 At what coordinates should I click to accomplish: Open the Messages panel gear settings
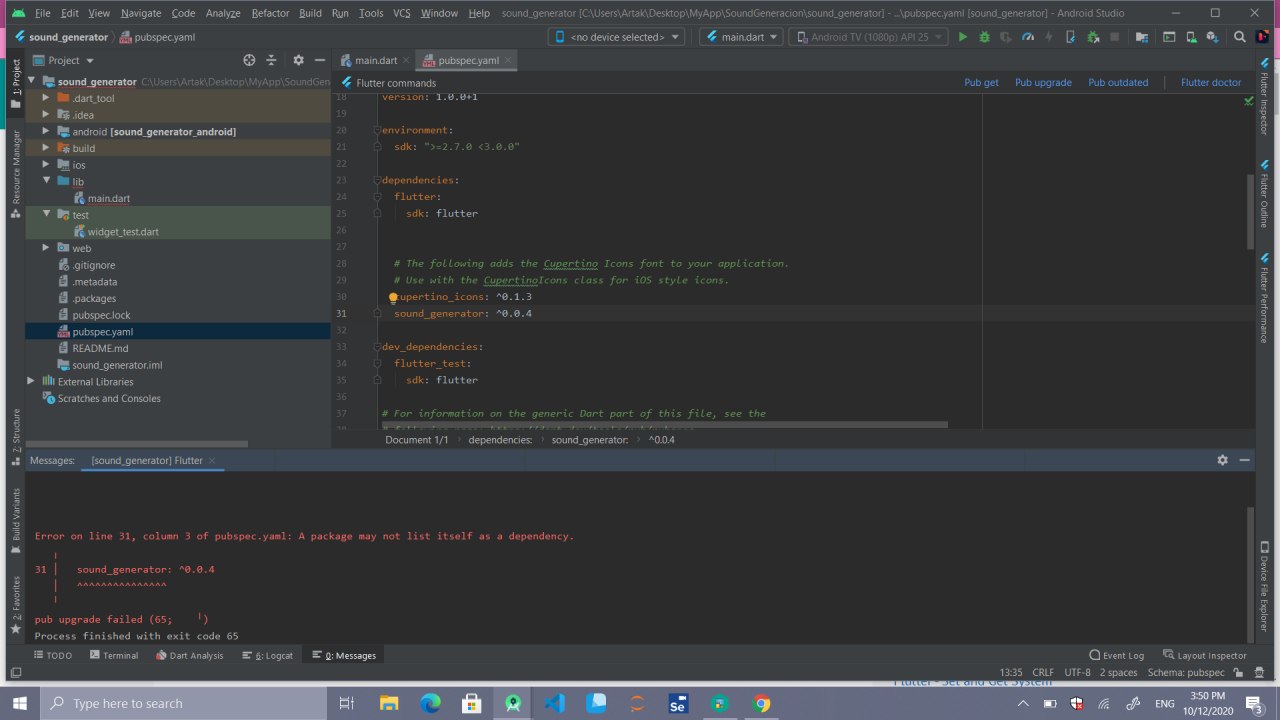(1222, 460)
